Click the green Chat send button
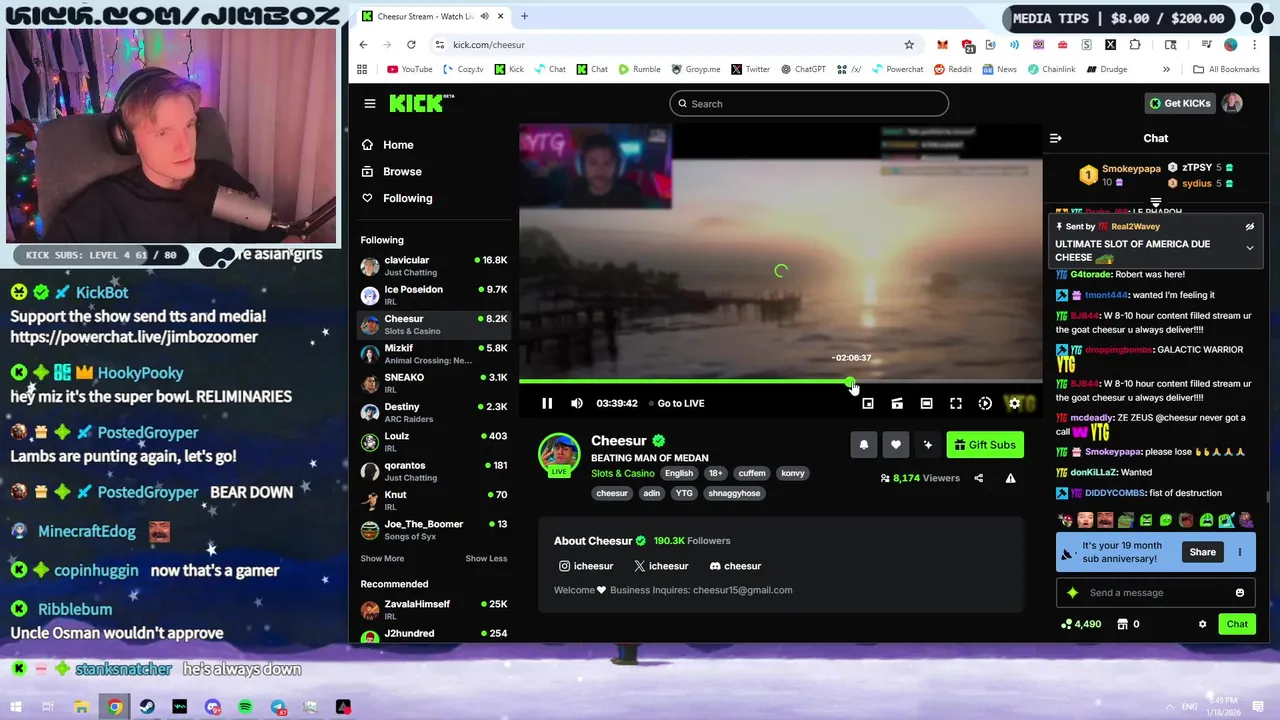This screenshot has height=720, width=1280. (x=1237, y=624)
